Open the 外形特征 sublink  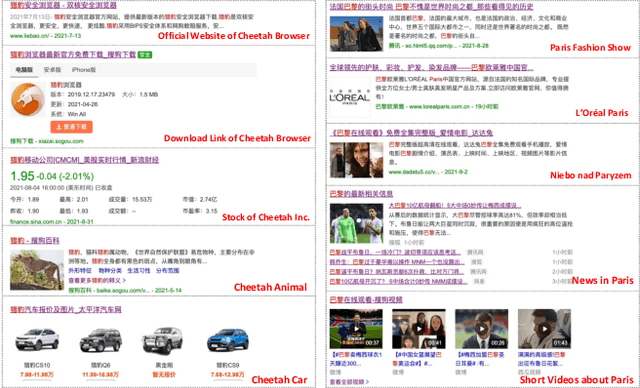point(80,270)
